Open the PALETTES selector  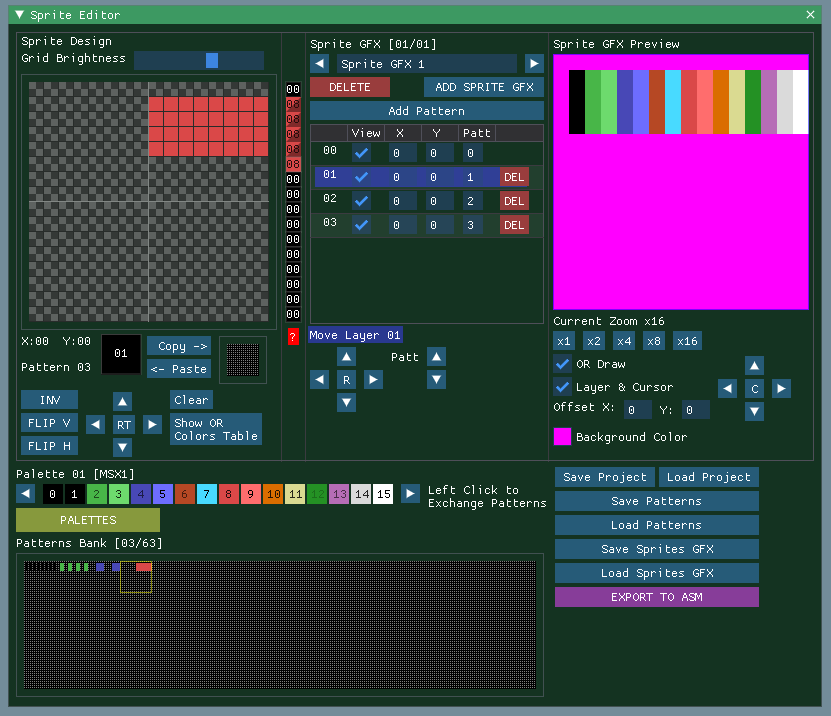pos(87,520)
